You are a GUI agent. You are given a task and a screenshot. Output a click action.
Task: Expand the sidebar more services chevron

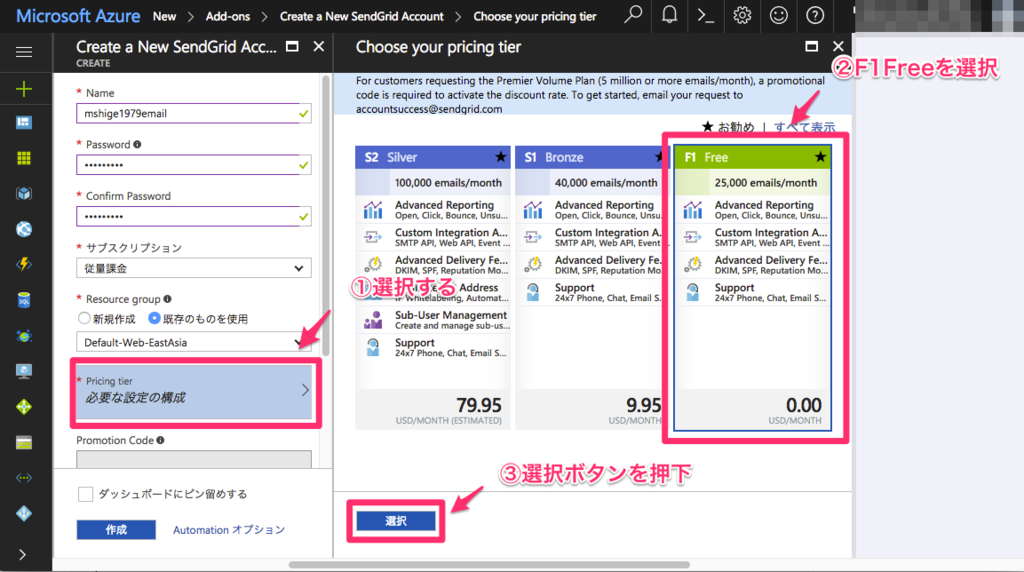23,554
